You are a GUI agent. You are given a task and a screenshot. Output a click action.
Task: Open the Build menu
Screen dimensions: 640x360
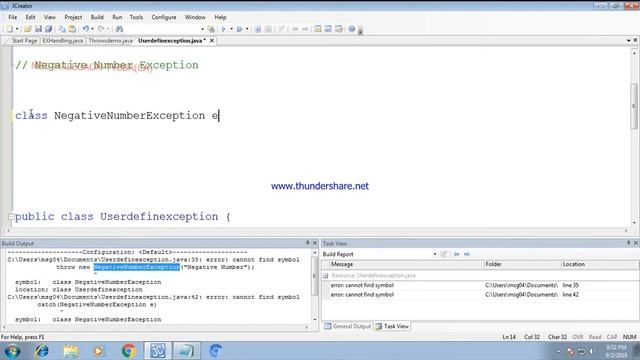point(97,17)
